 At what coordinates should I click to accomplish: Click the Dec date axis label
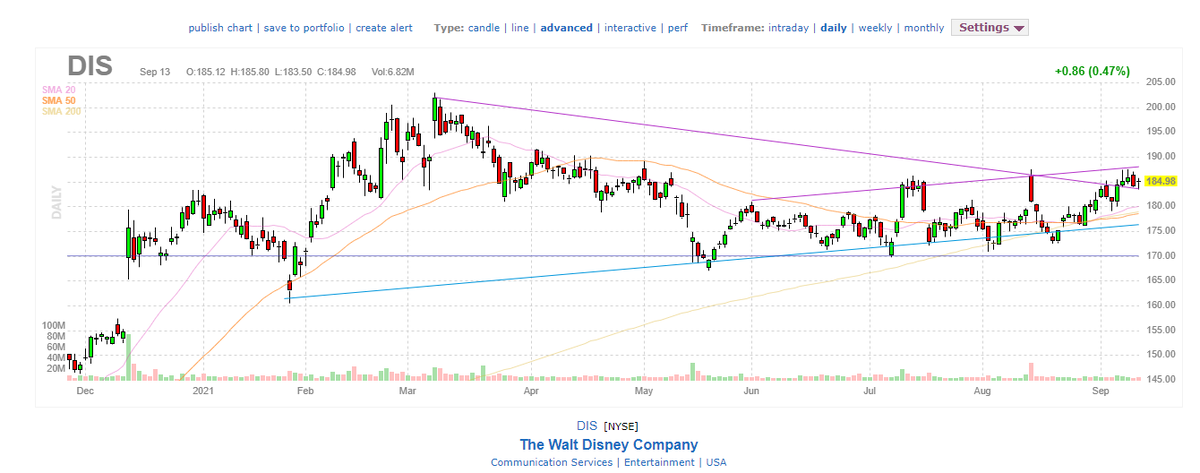pyautogui.click(x=84, y=393)
